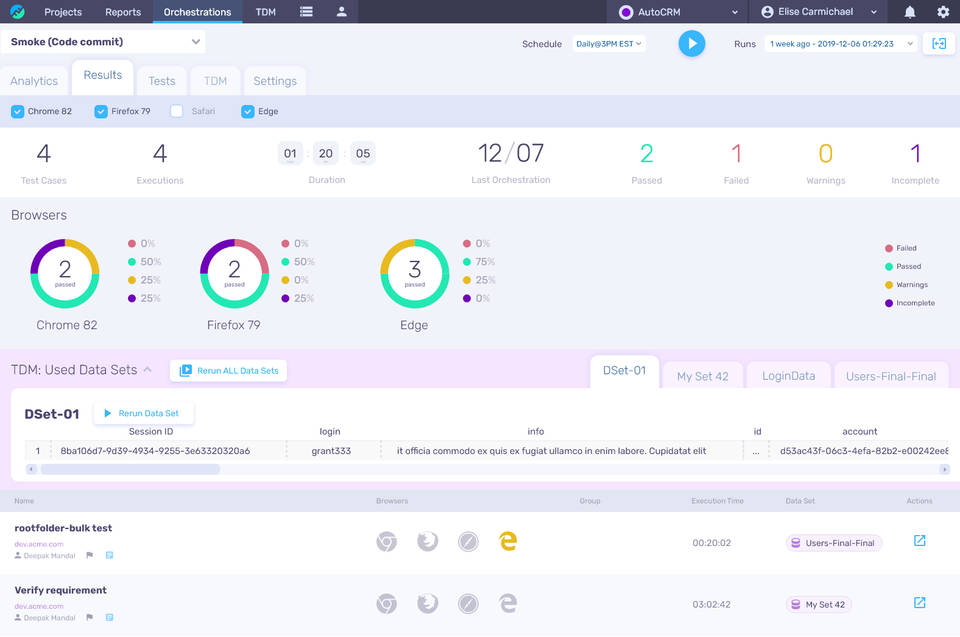The width and height of the screenshot is (960, 637).
Task: Collapse the TDM: Used Data Sets section
Action: click(149, 368)
